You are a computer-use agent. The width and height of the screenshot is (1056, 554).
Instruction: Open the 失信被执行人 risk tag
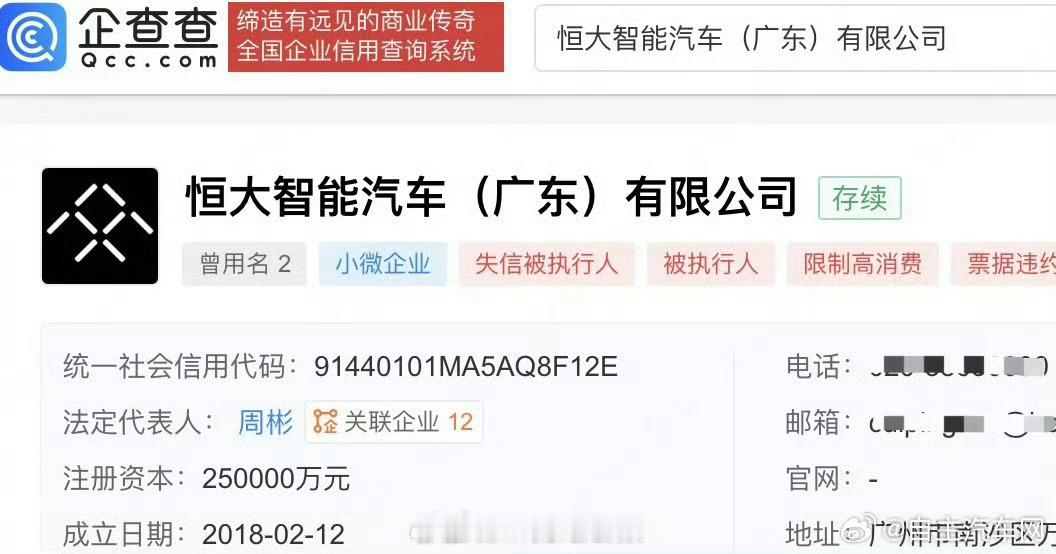click(x=546, y=264)
